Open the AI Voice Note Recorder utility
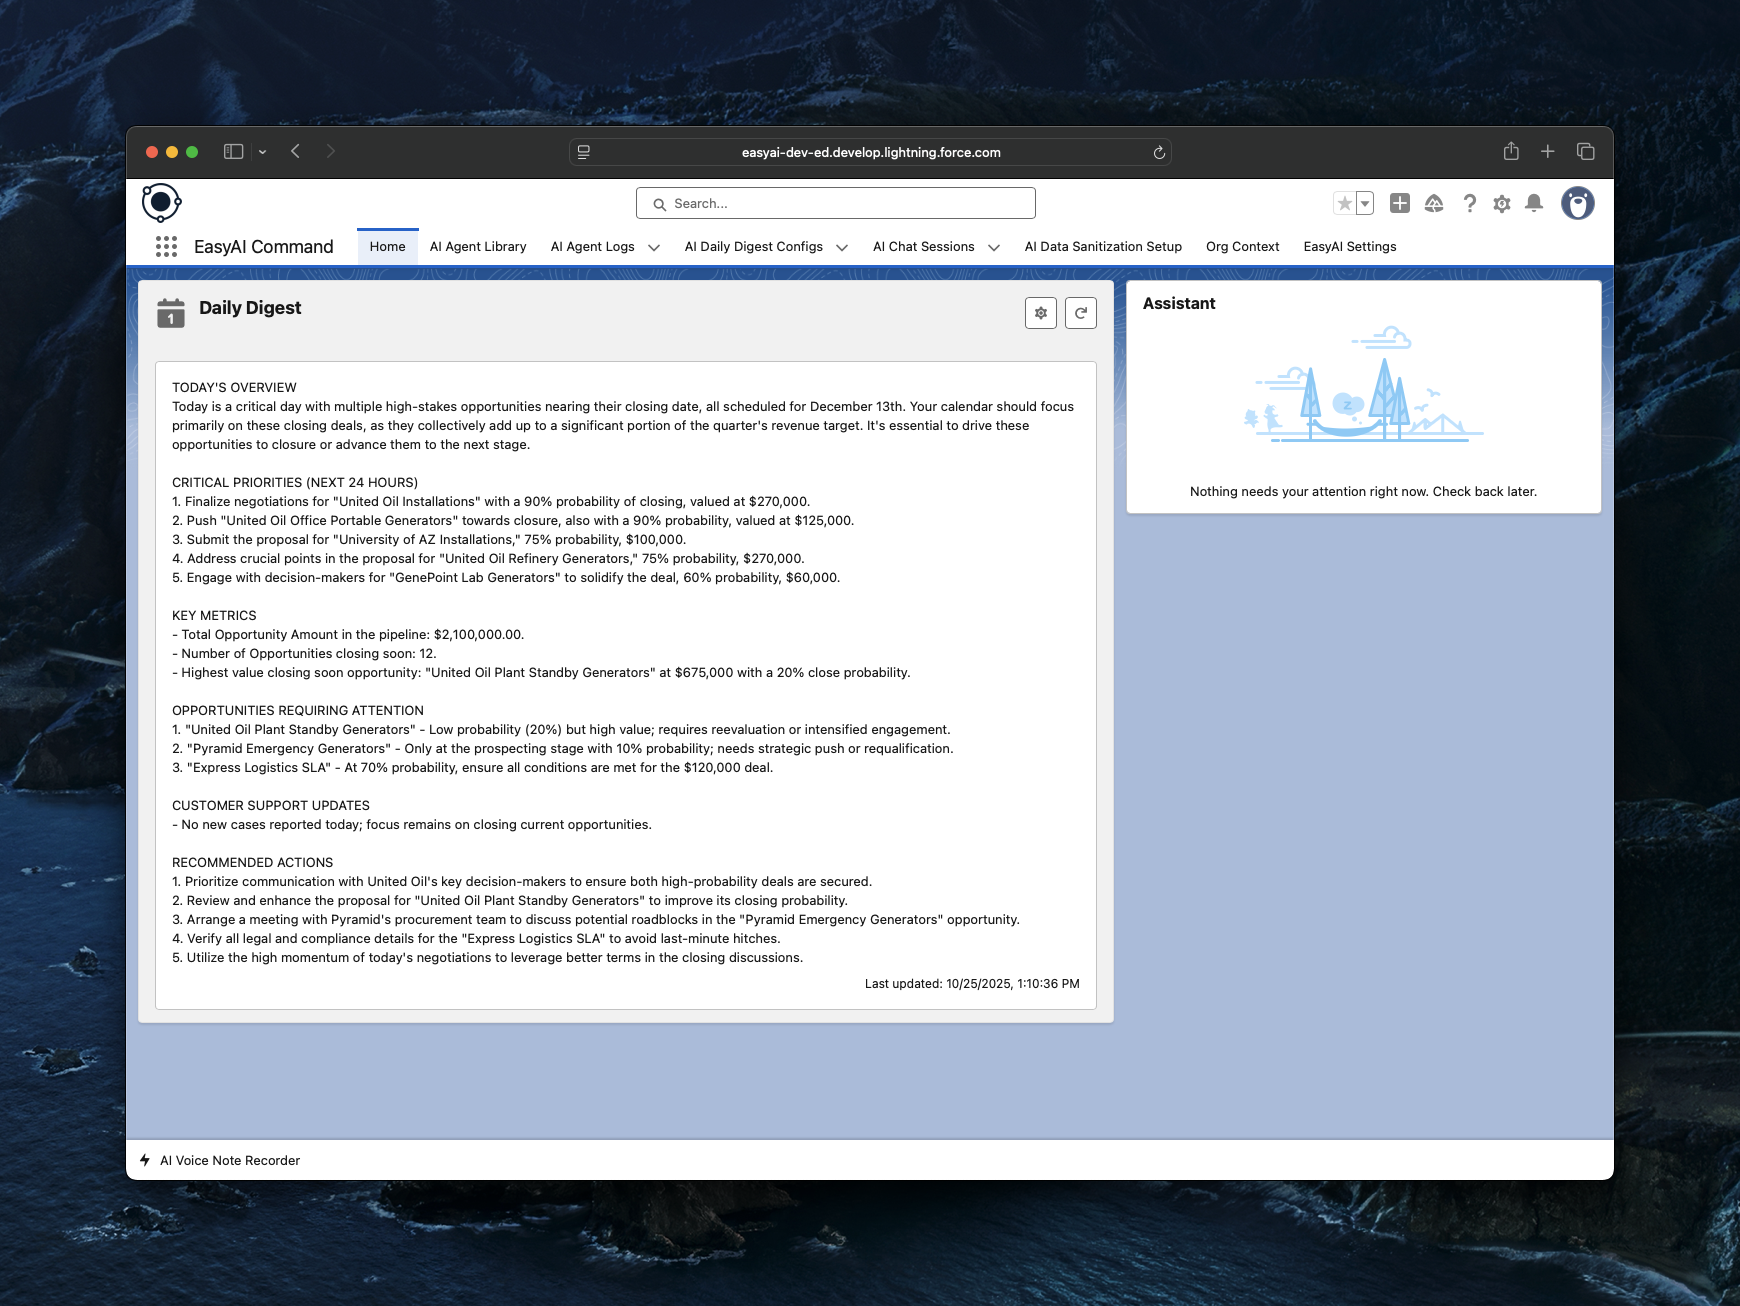 coord(229,1160)
